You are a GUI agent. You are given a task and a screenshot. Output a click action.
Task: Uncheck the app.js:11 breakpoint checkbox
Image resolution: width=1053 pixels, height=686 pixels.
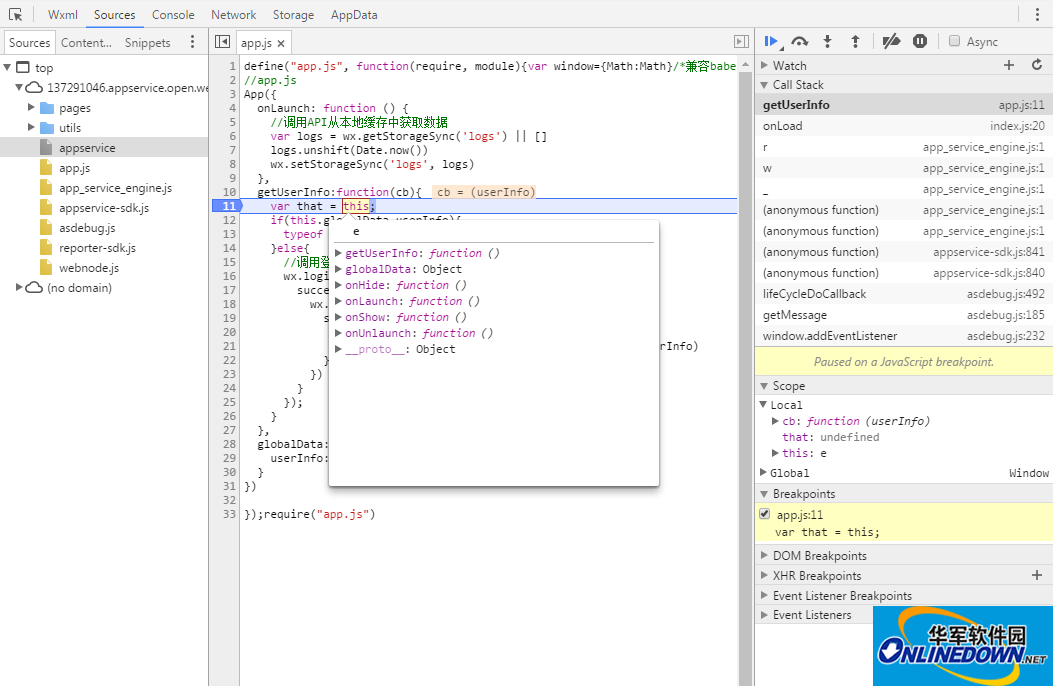tap(765, 514)
